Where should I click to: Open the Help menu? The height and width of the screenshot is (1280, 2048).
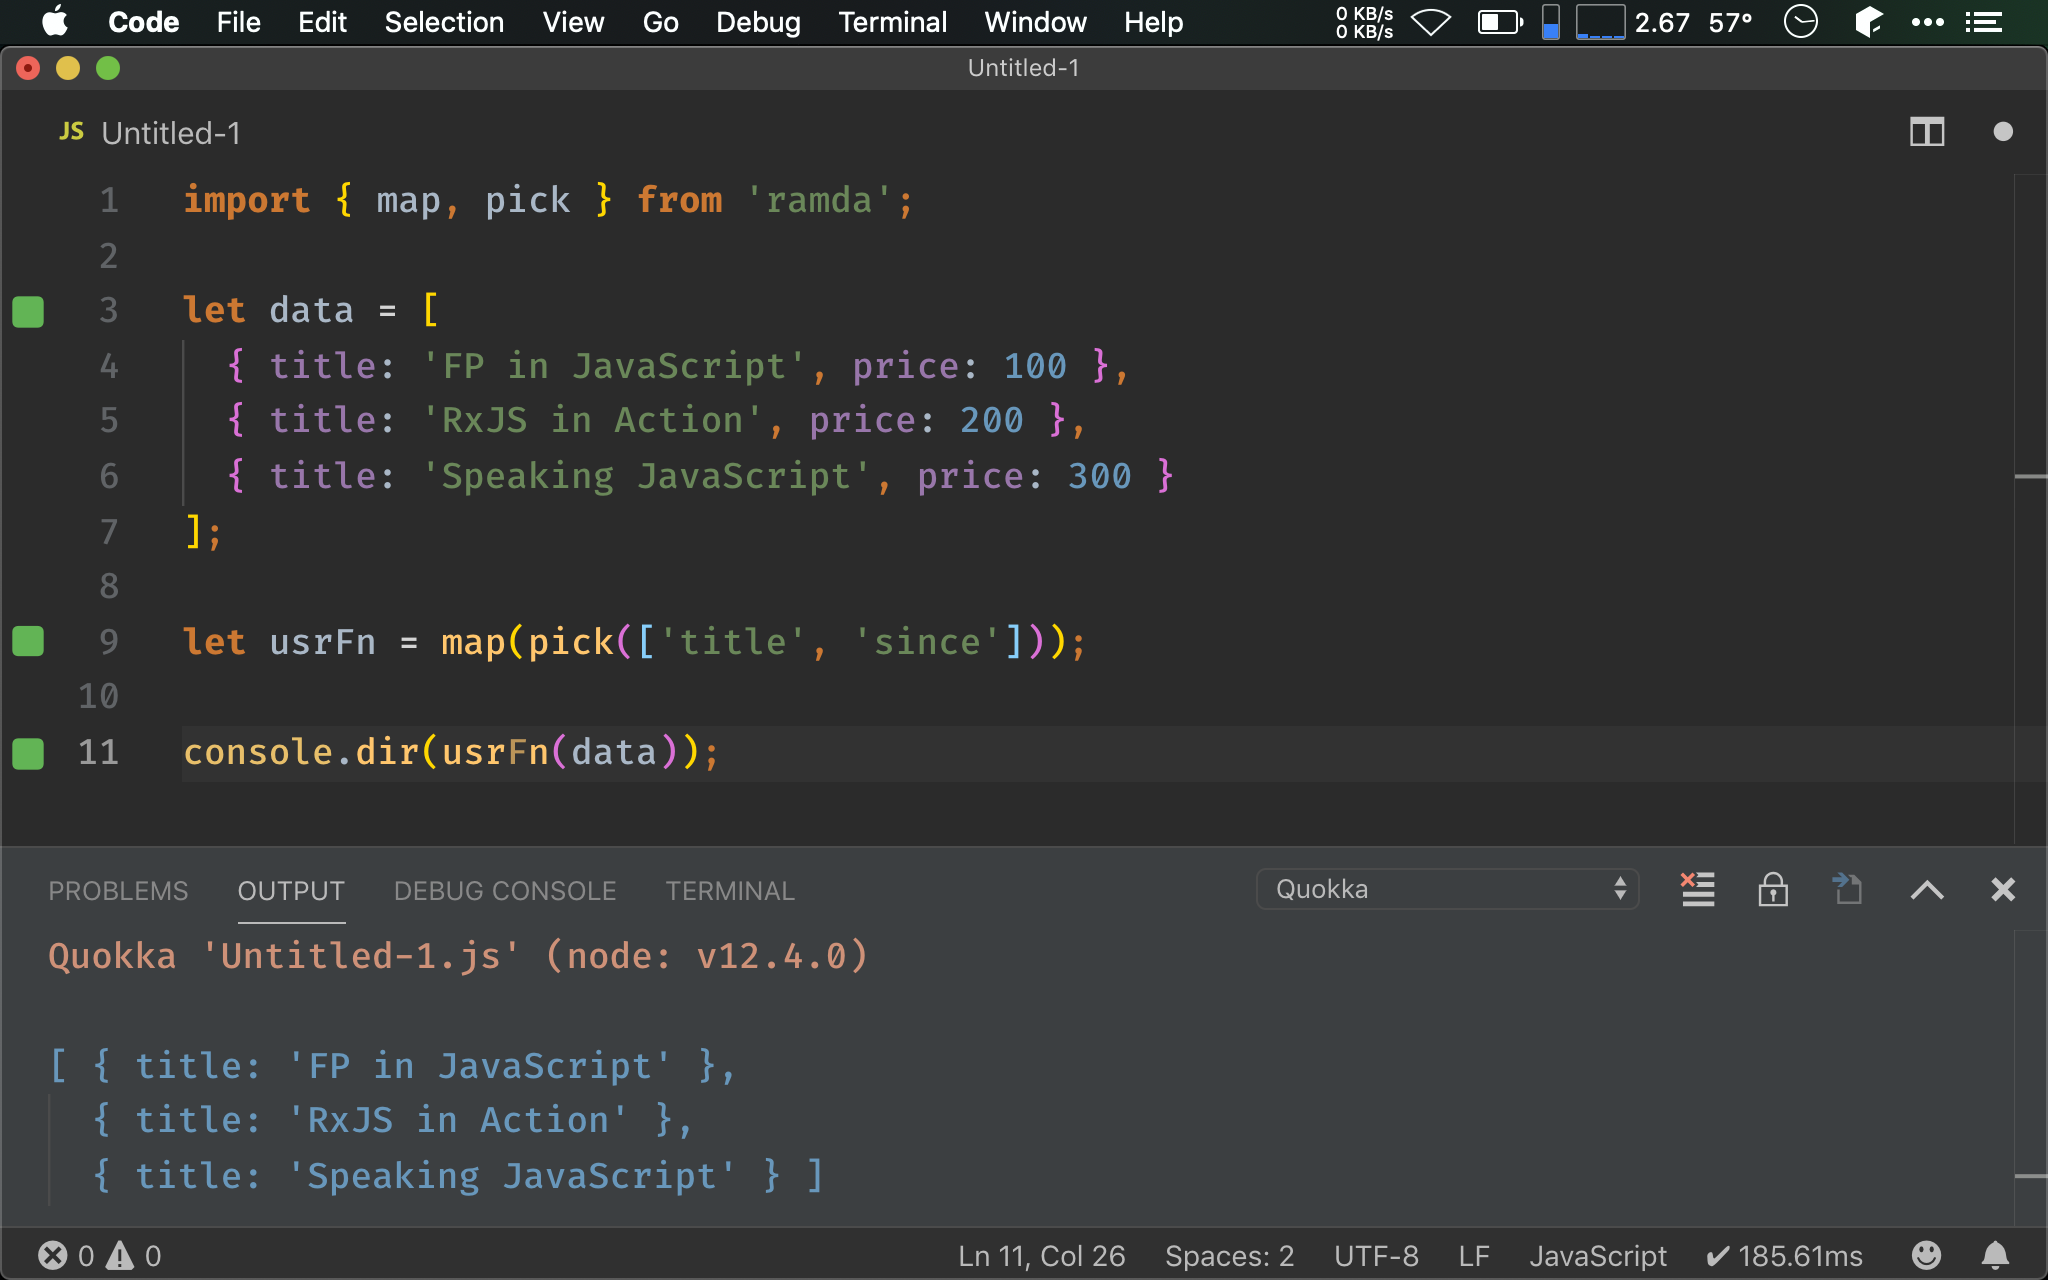coord(1153,22)
